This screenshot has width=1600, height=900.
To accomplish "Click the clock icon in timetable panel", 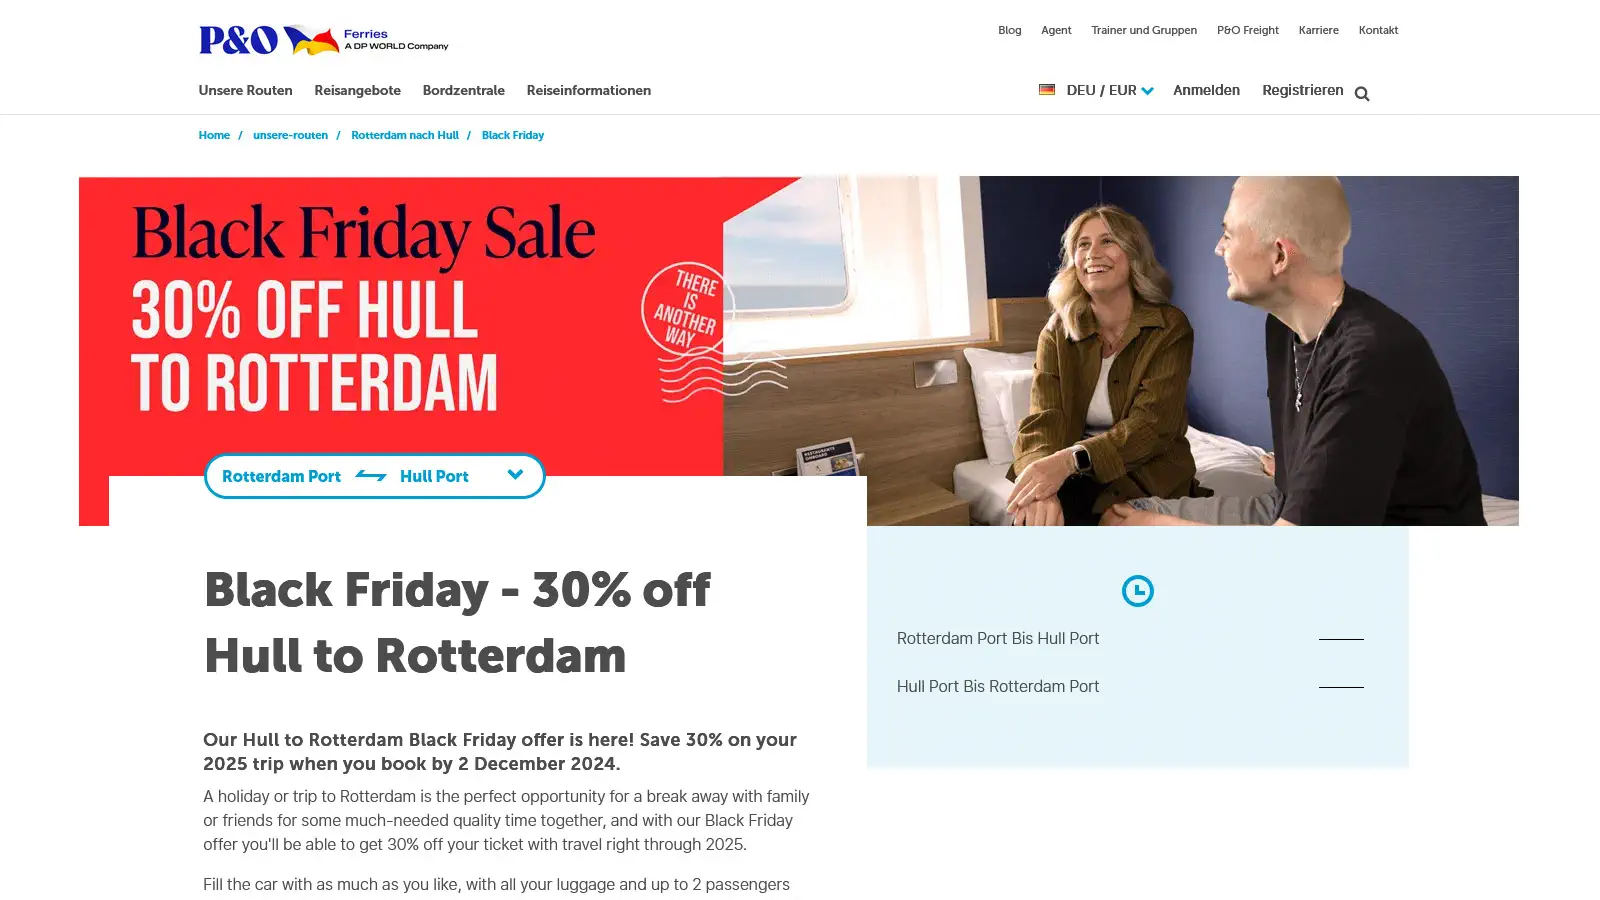I will 1137,591.
